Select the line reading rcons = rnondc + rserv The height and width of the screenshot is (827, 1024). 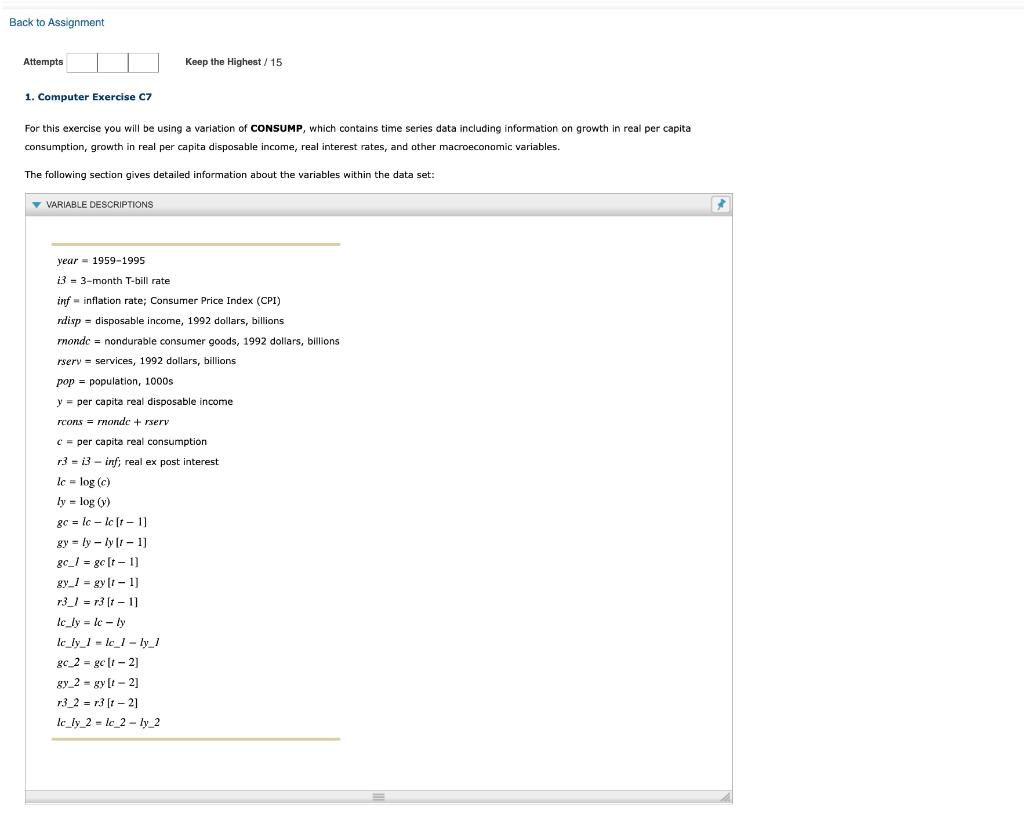click(x=112, y=421)
